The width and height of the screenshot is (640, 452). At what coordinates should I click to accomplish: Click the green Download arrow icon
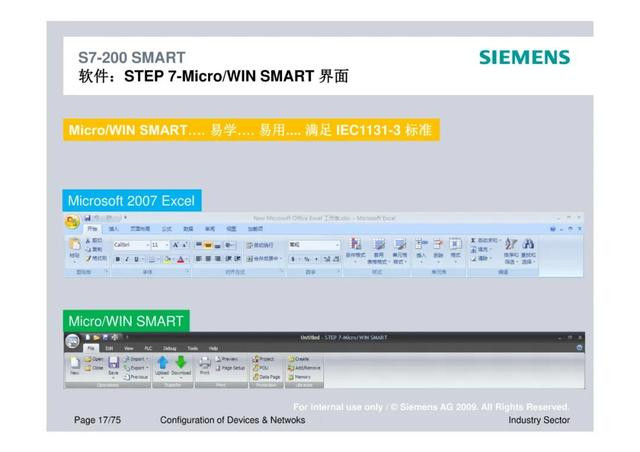click(181, 362)
